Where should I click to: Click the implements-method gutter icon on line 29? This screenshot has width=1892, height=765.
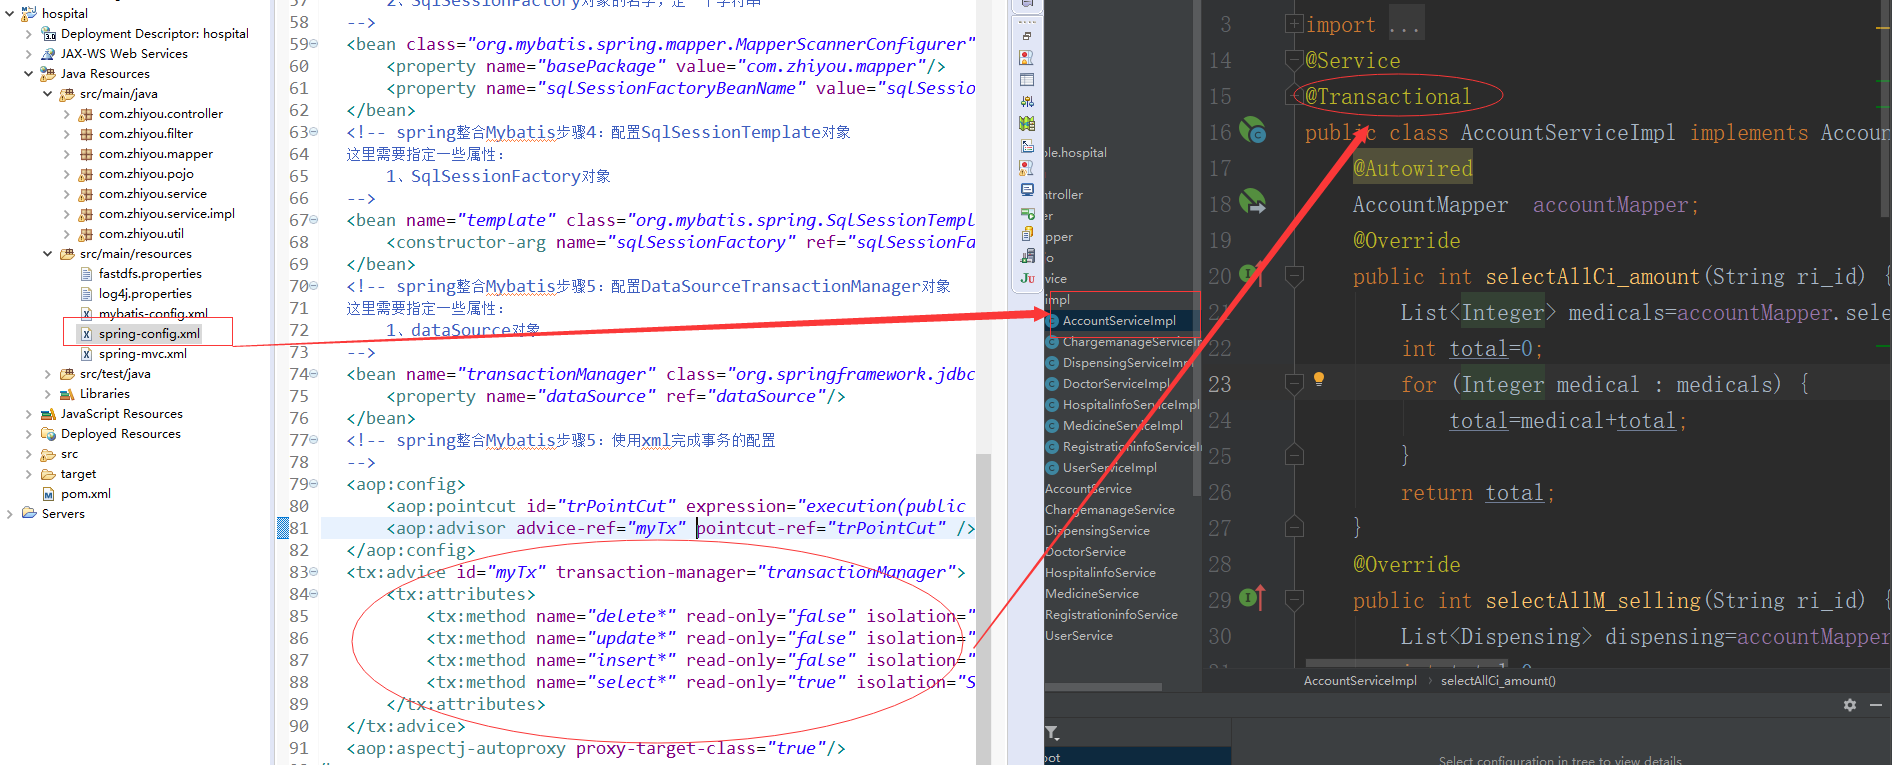(x=1251, y=597)
